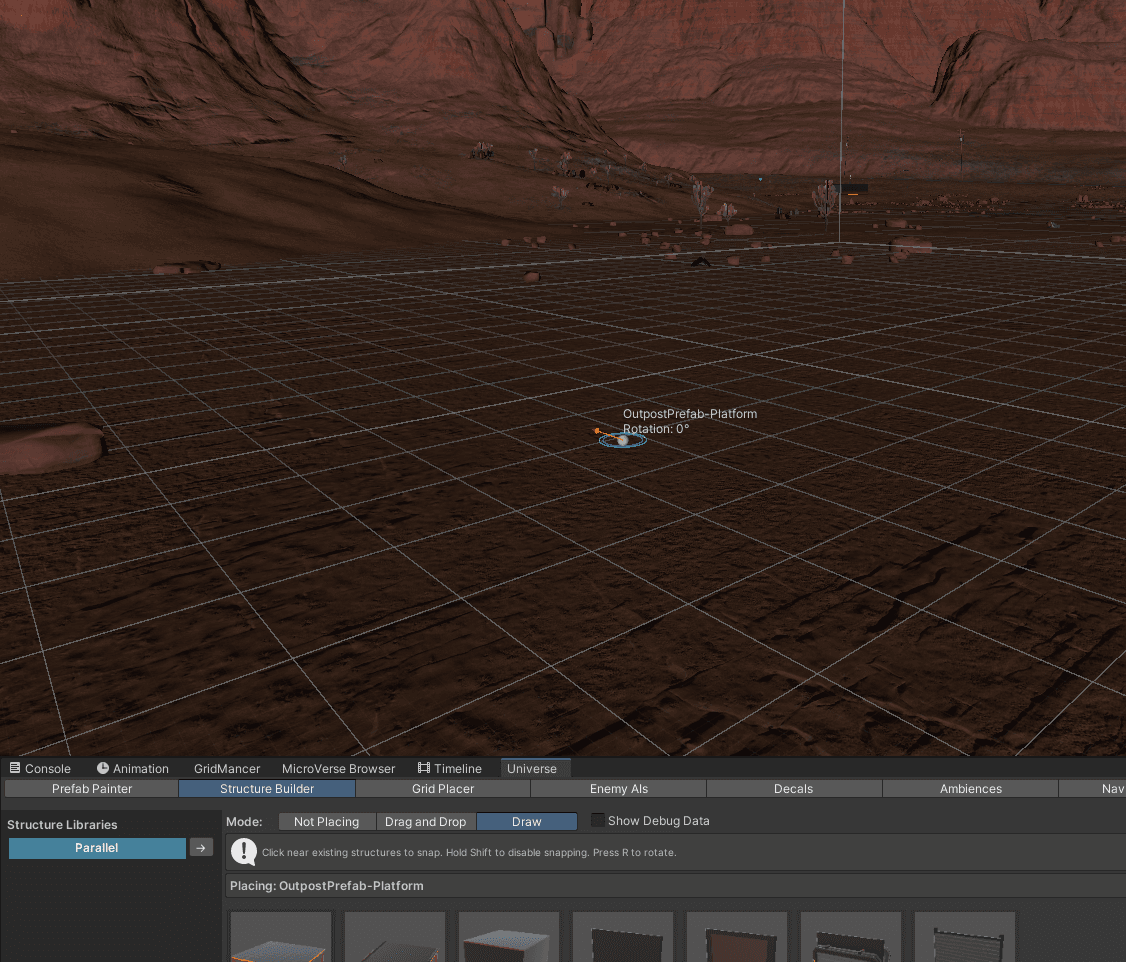Switch mode to Not Placing

(327, 821)
